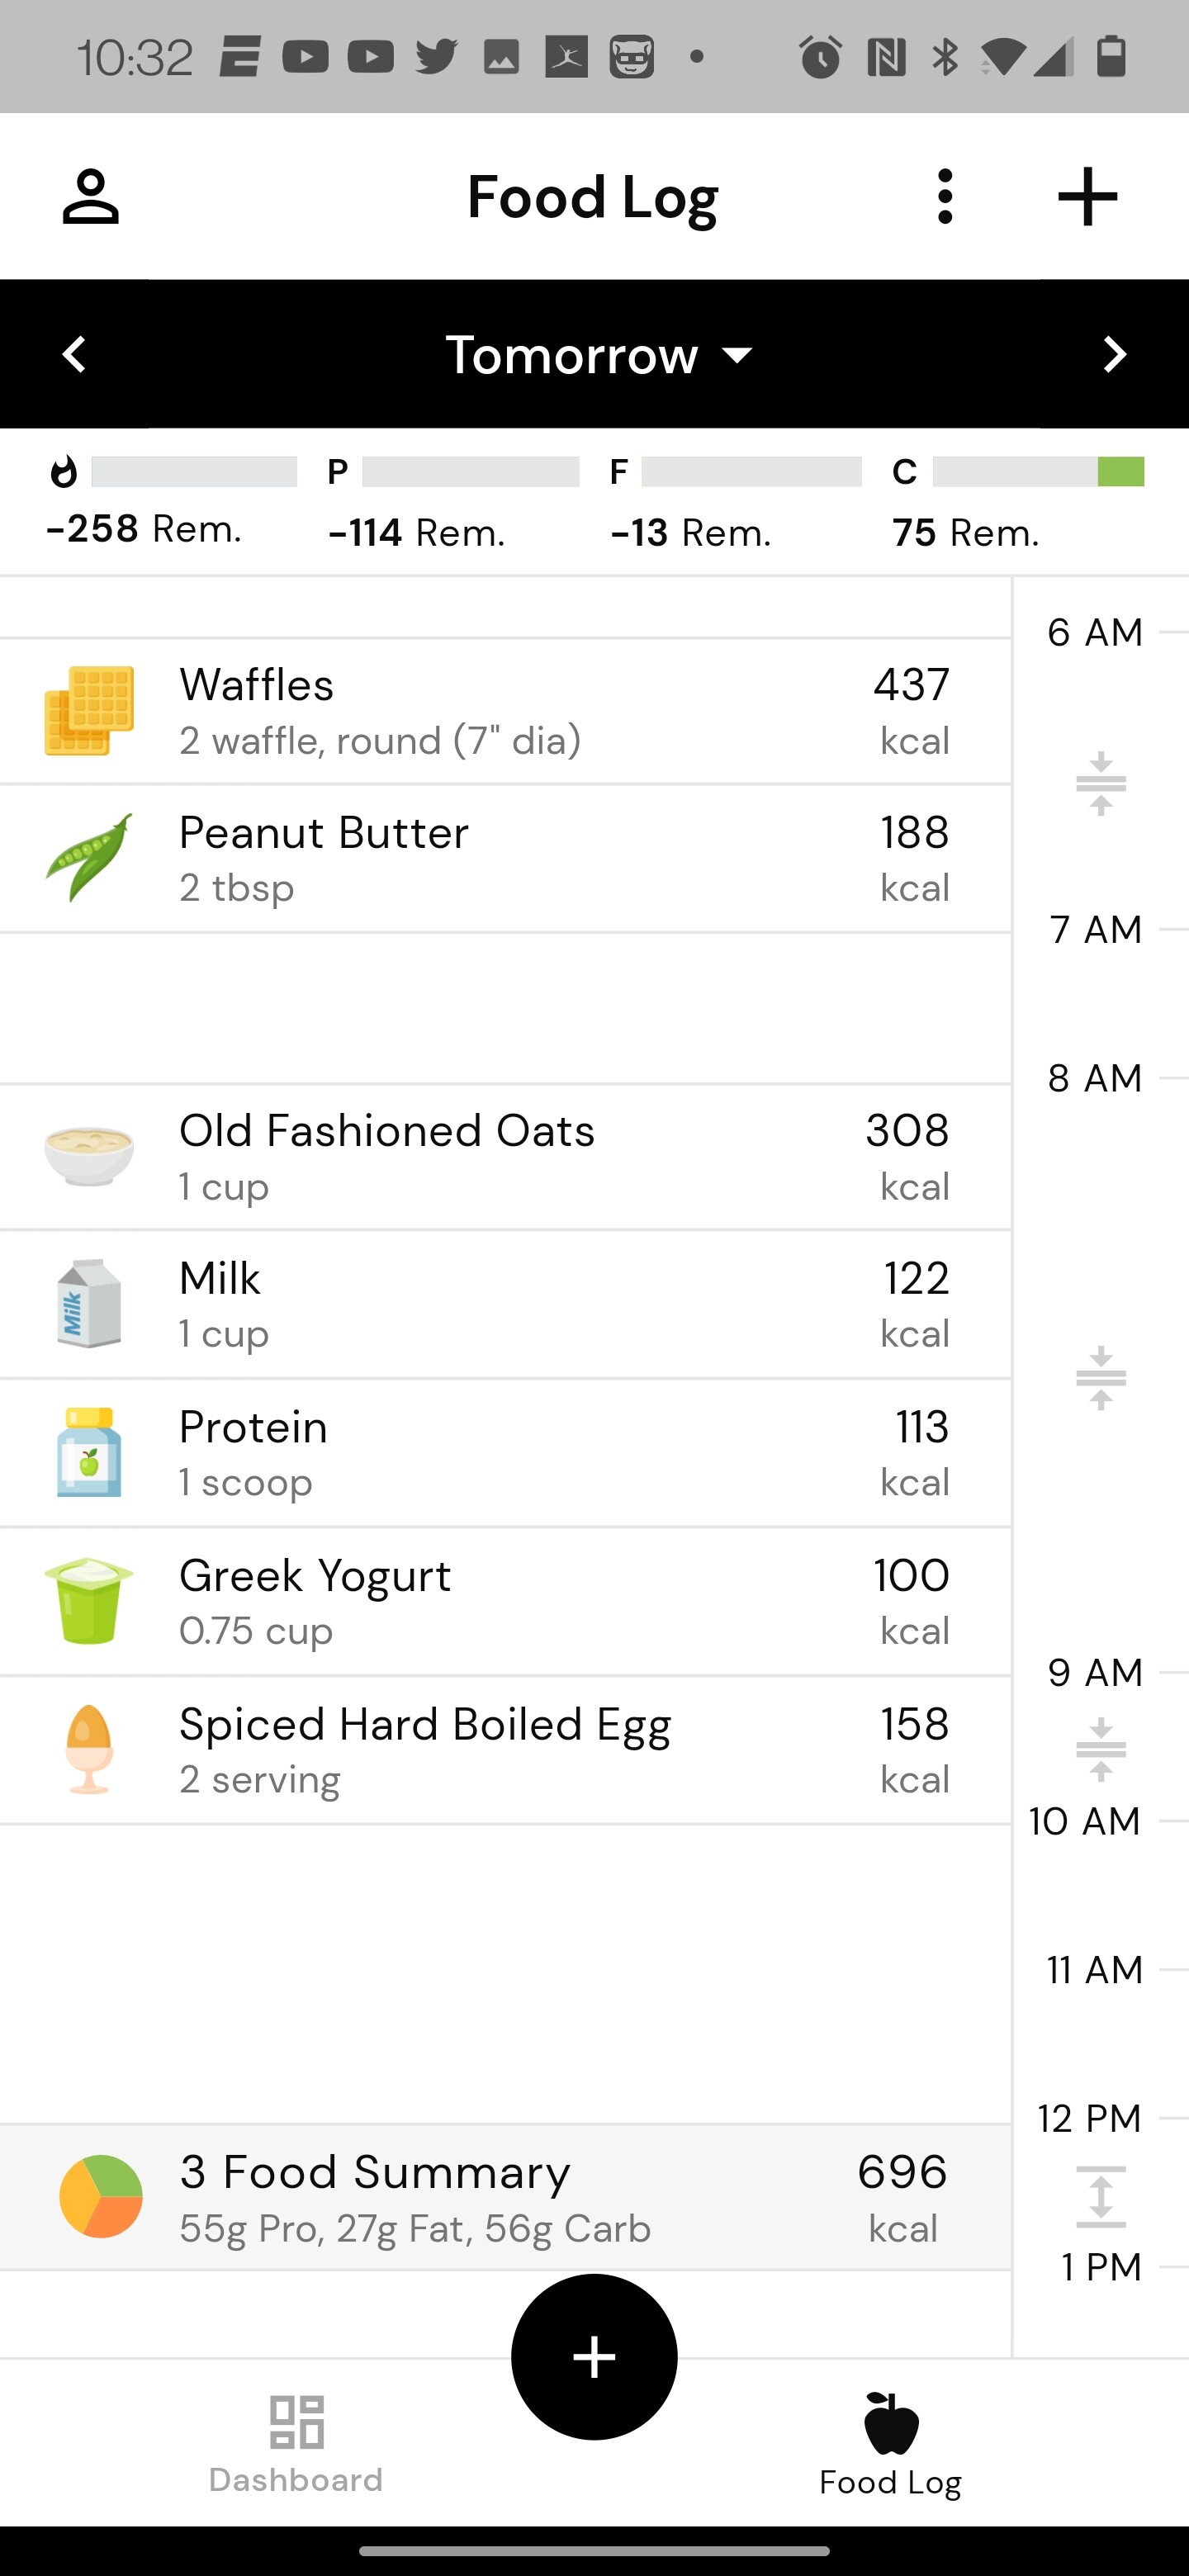Tap the Greek Yogurt cup icon
1189x2576 pixels.
[89, 1601]
